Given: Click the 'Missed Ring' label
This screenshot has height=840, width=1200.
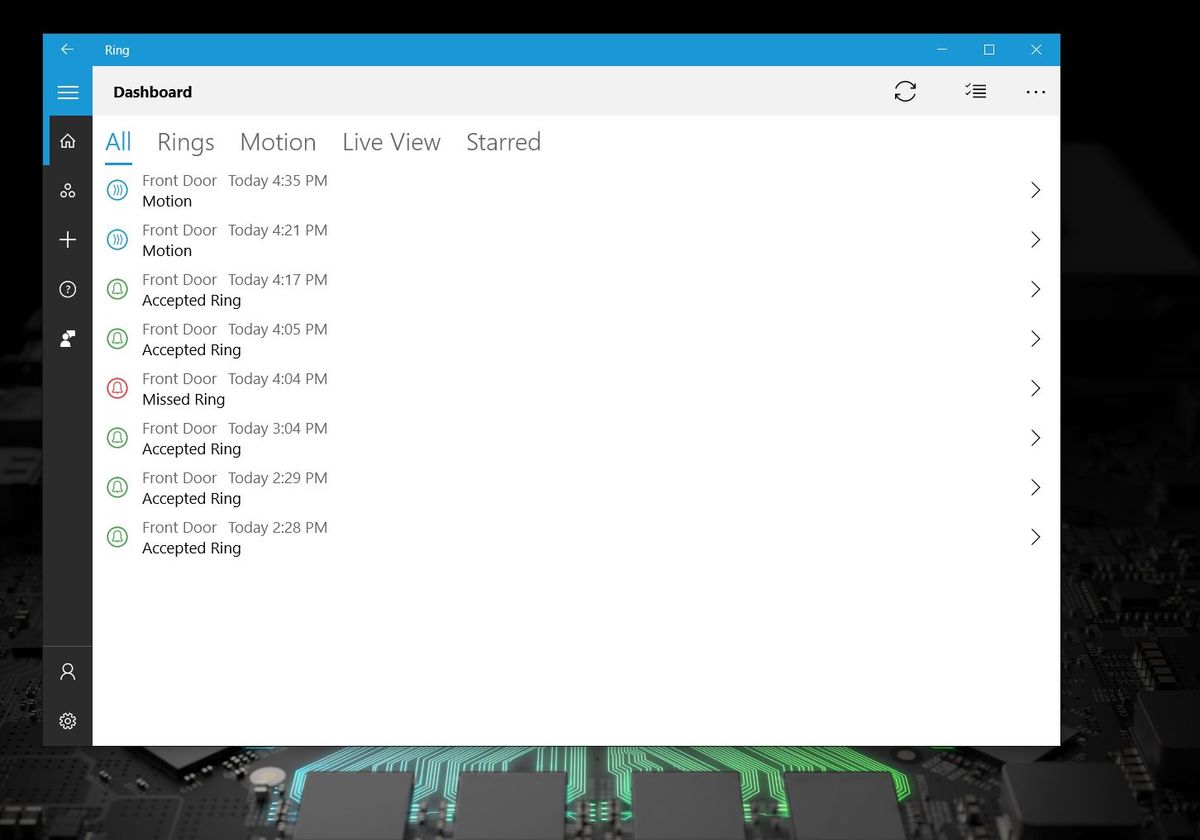Looking at the screenshot, I should pyautogui.click(x=183, y=400).
